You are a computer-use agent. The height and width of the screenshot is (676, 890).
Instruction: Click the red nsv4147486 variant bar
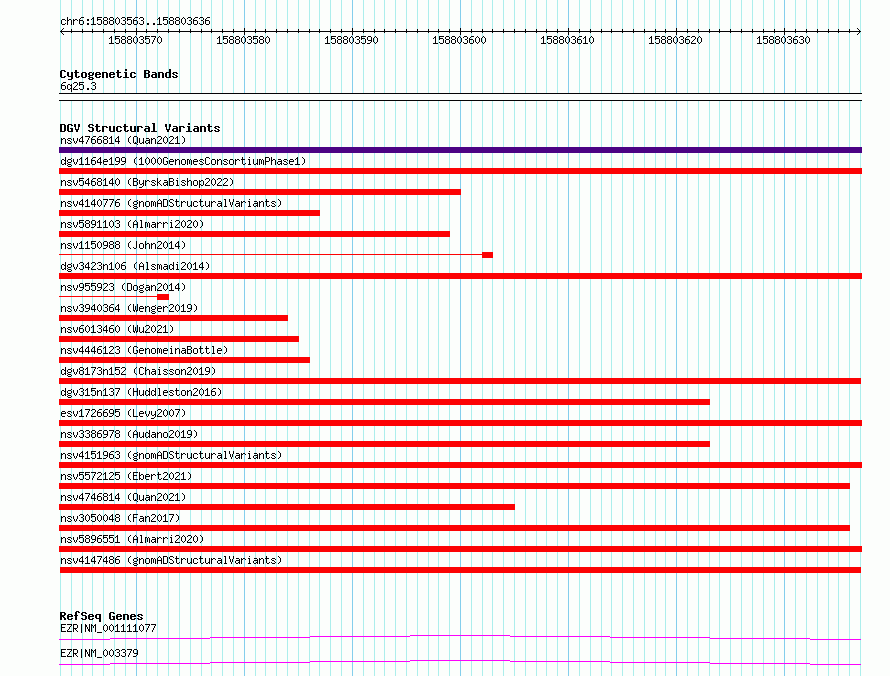(460, 570)
